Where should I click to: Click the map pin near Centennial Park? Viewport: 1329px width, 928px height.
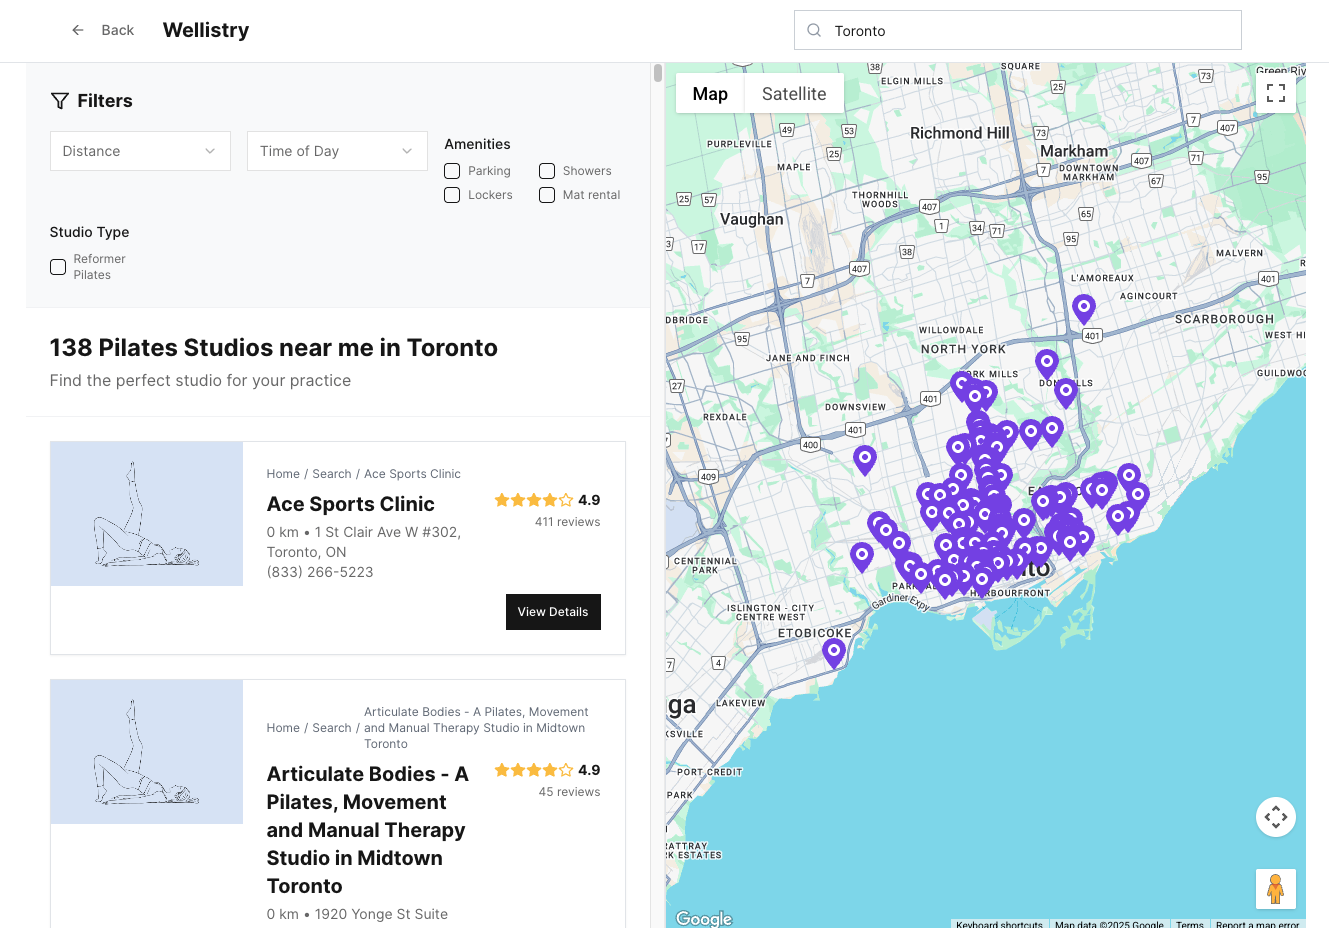pyautogui.click(x=862, y=557)
